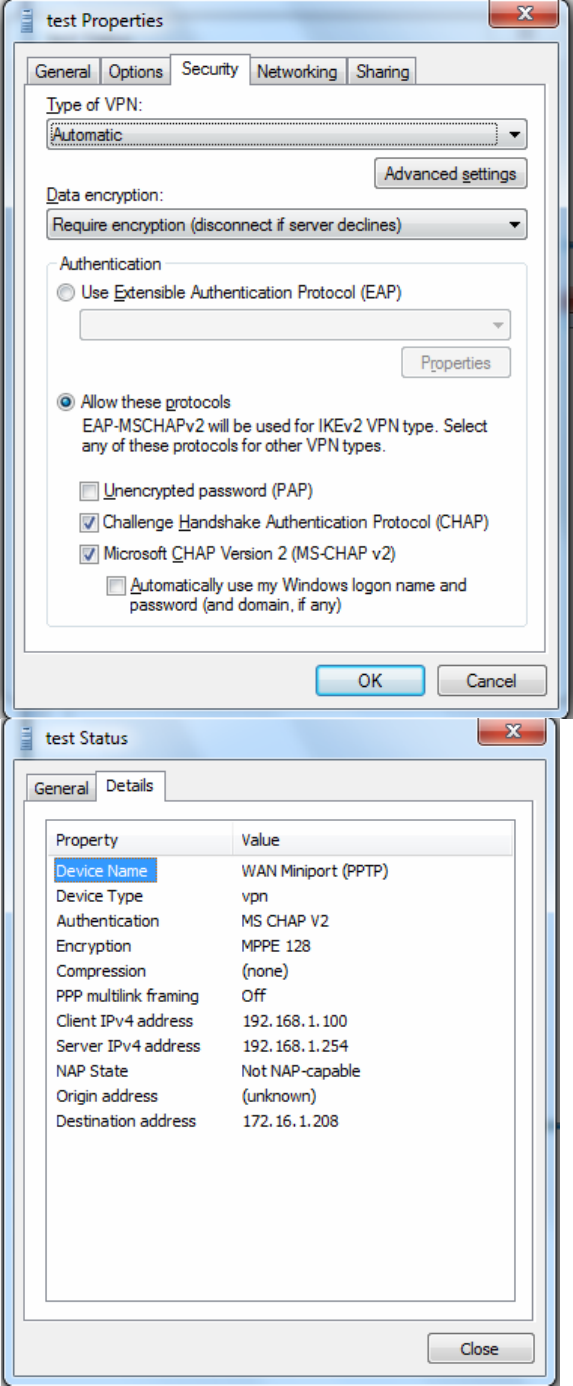Go to the Sharing tab

coord(382,72)
